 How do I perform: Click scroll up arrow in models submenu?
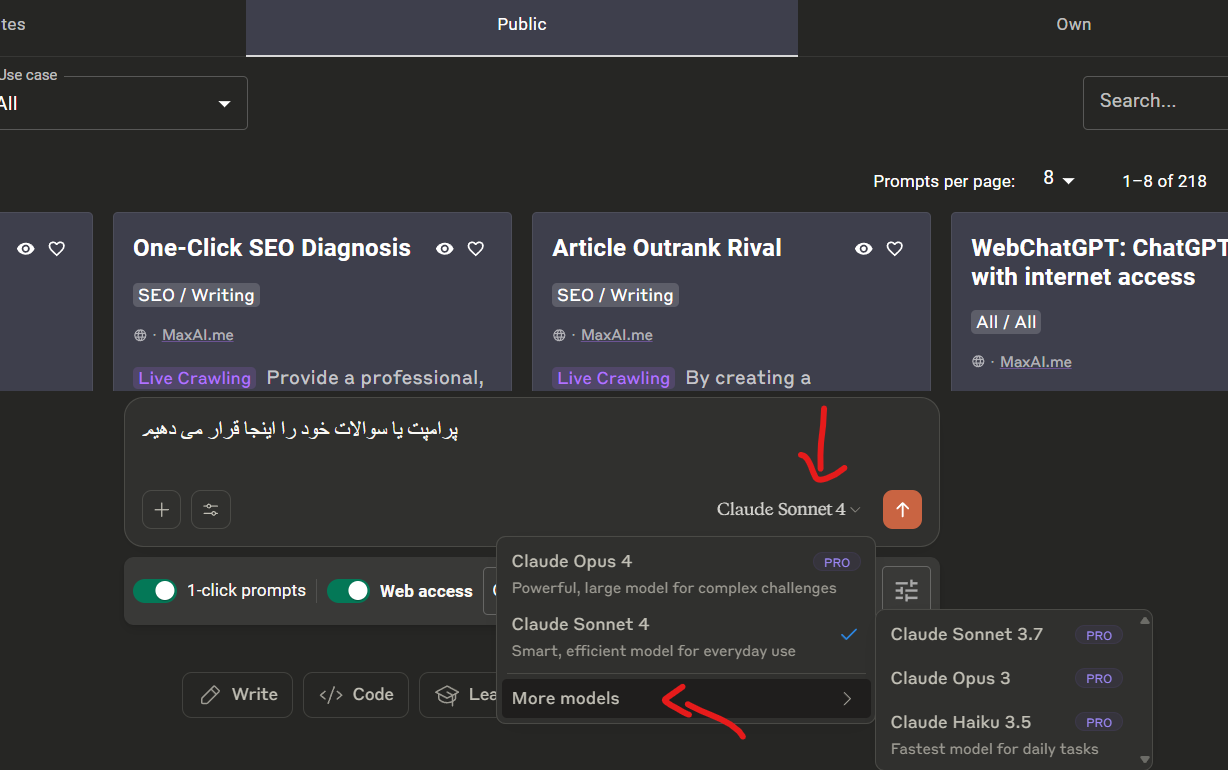tap(1144, 620)
